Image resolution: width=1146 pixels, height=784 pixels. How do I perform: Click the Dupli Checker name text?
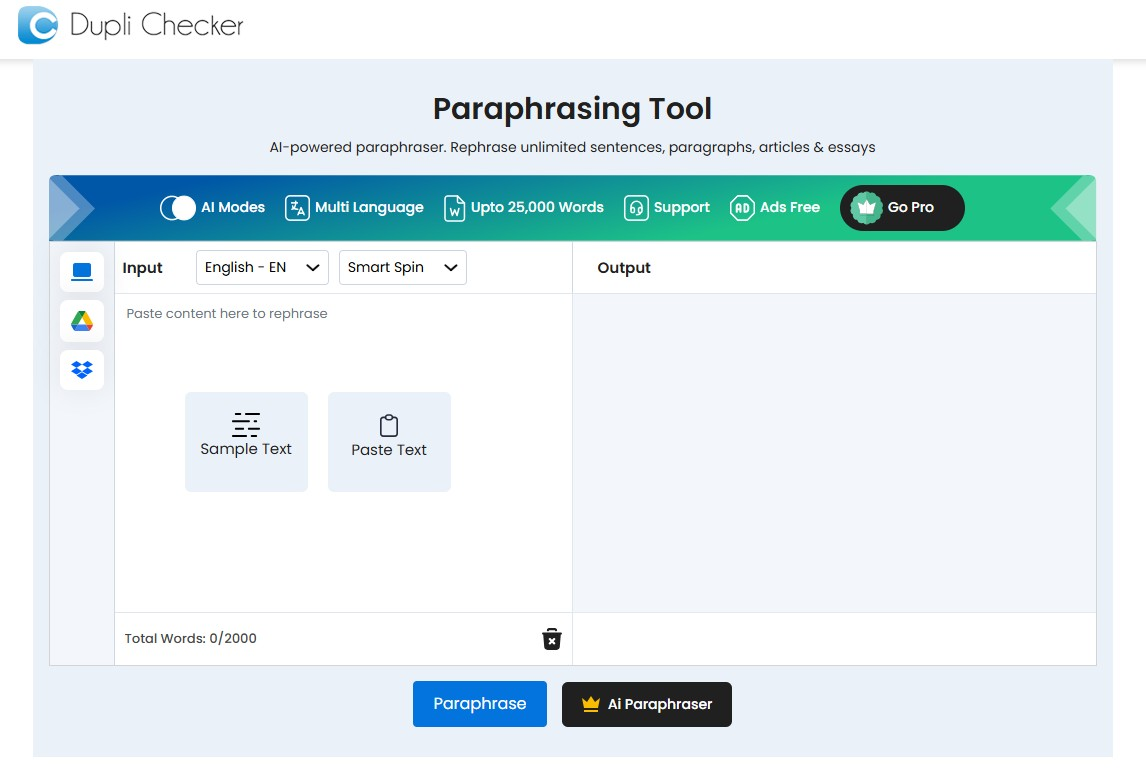(x=156, y=25)
